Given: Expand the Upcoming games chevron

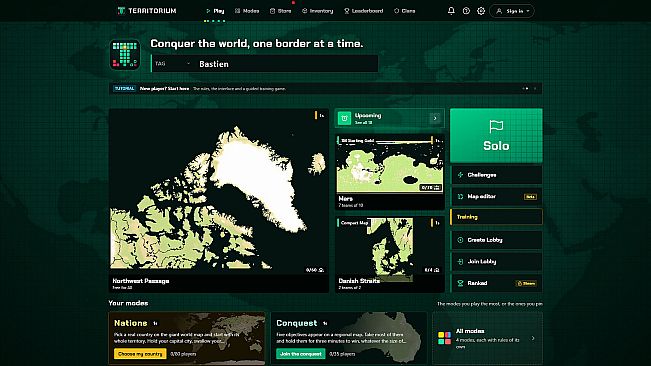Looking at the screenshot, I should tap(435, 118).
